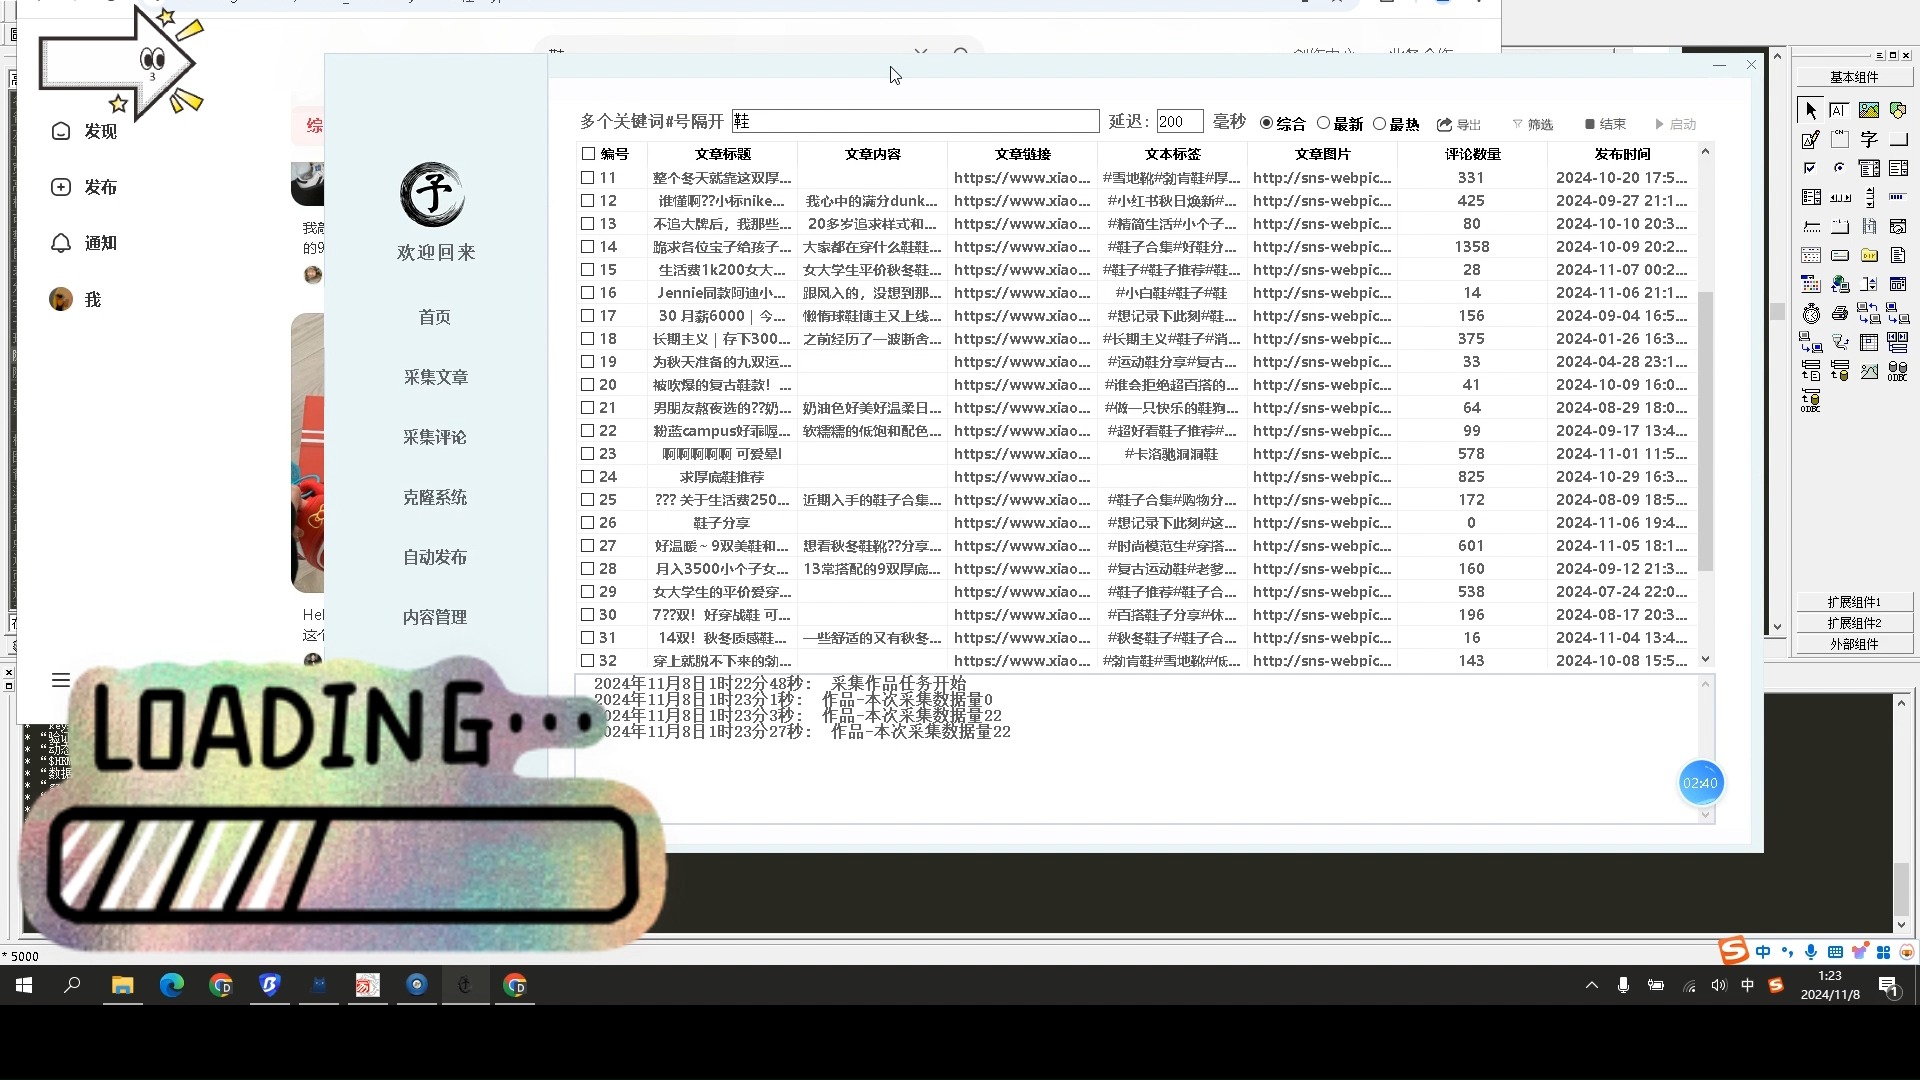Select the pointer tool in component toolbox
1920x1080 pixels.
pyautogui.click(x=1811, y=110)
